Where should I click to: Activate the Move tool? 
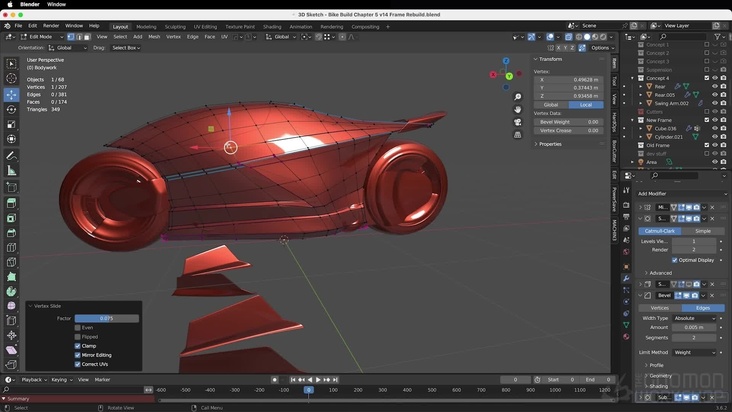pyautogui.click(x=12, y=94)
